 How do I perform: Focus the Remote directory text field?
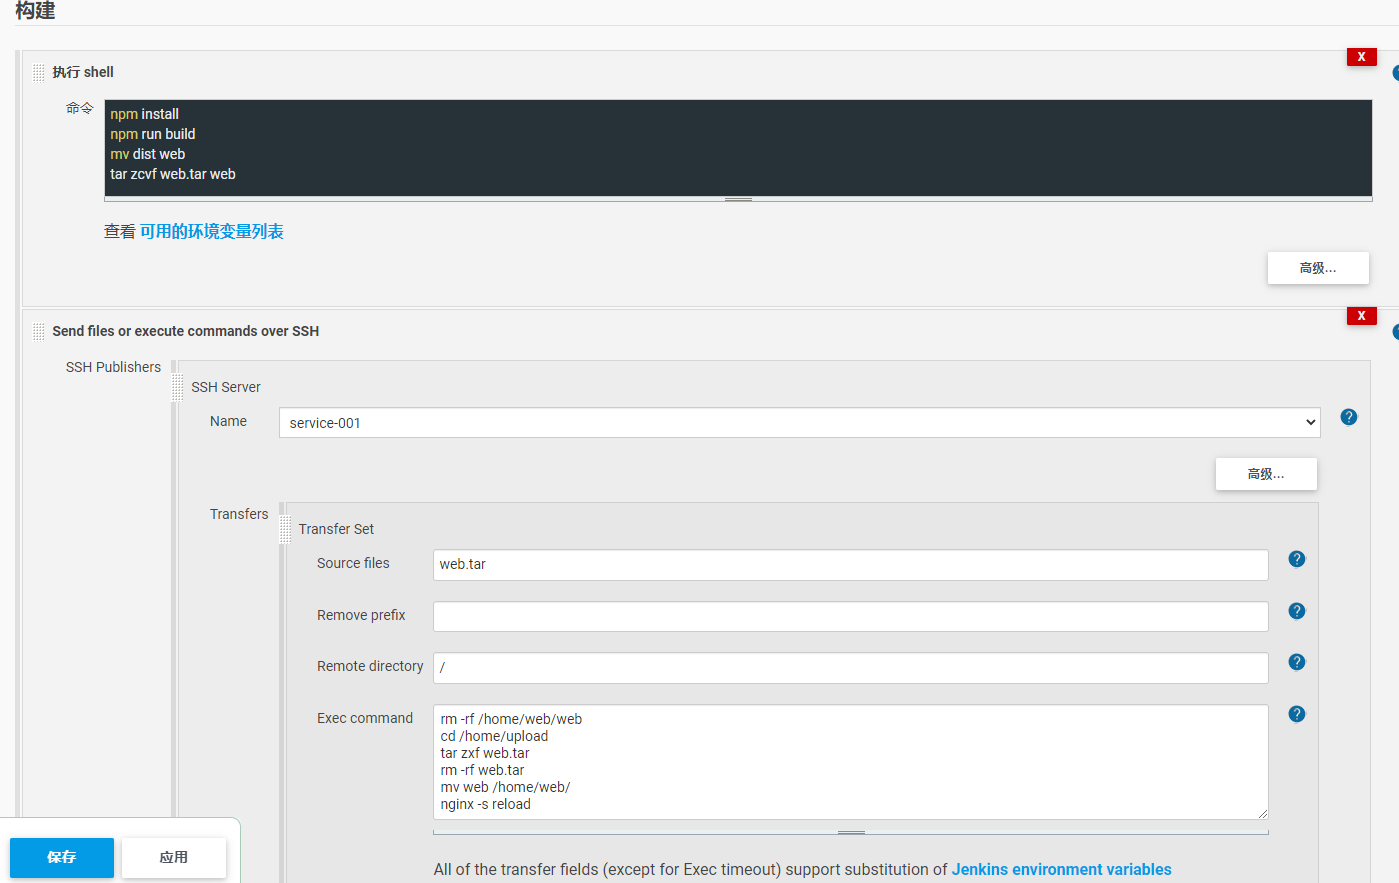(850, 668)
